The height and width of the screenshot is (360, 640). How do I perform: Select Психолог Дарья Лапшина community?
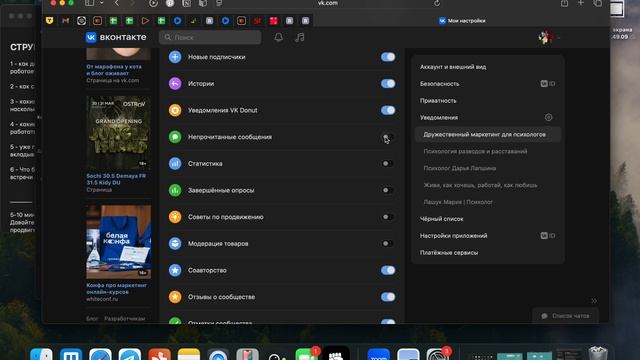(x=460, y=168)
